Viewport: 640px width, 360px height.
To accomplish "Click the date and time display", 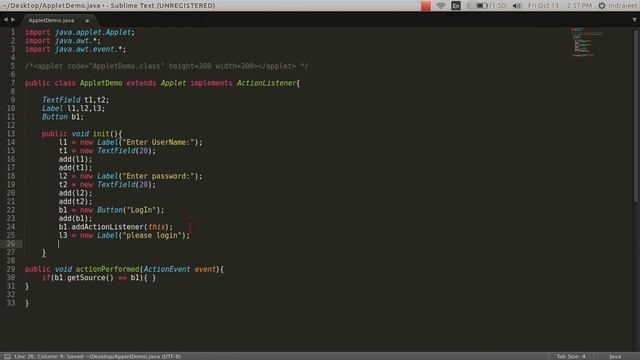I will click(559, 6).
